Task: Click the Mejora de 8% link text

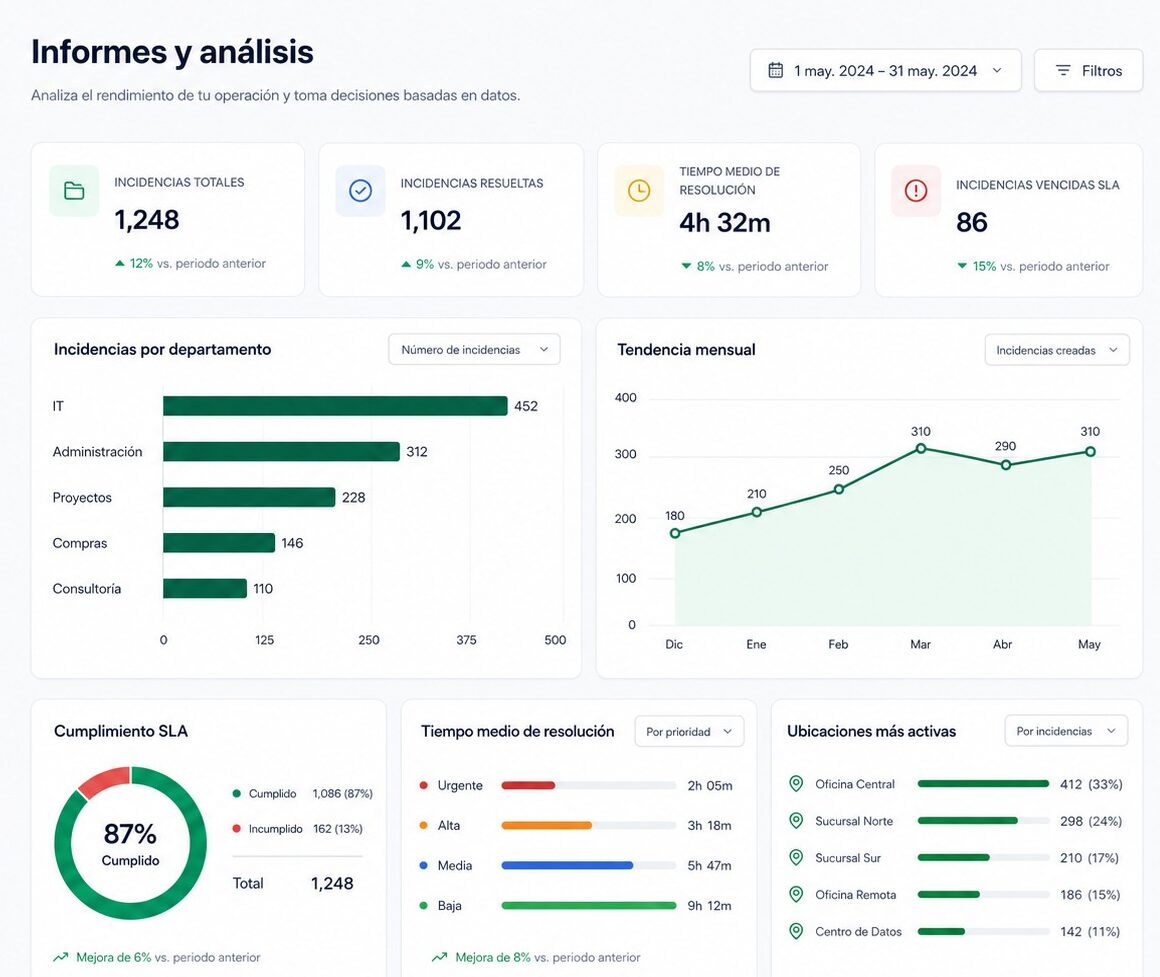Action: tap(493, 957)
